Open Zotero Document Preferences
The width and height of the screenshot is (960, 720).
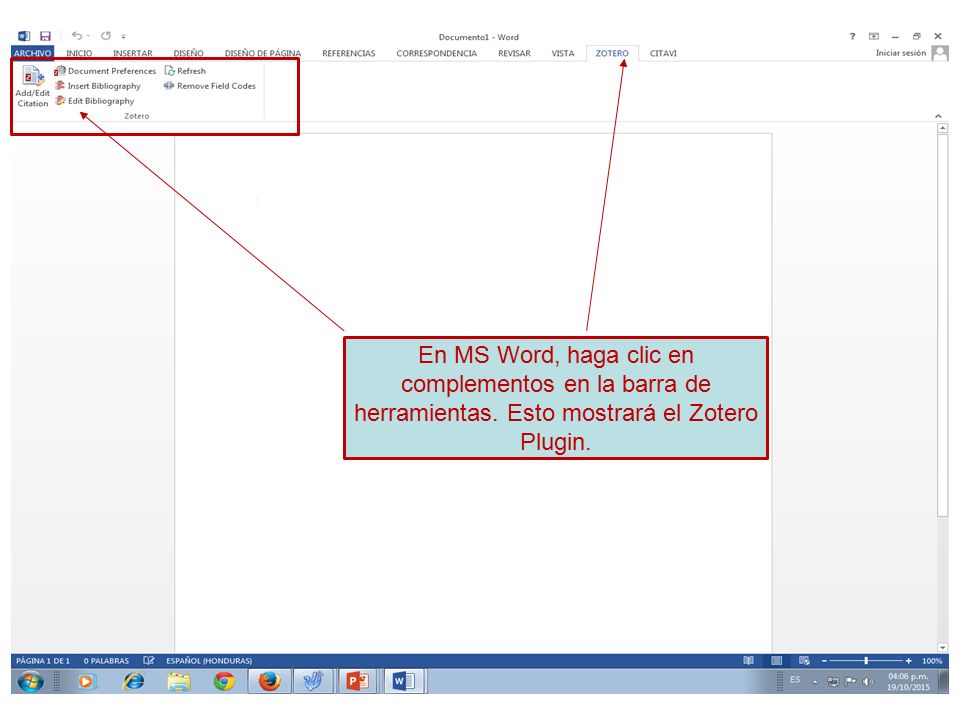click(105, 71)
